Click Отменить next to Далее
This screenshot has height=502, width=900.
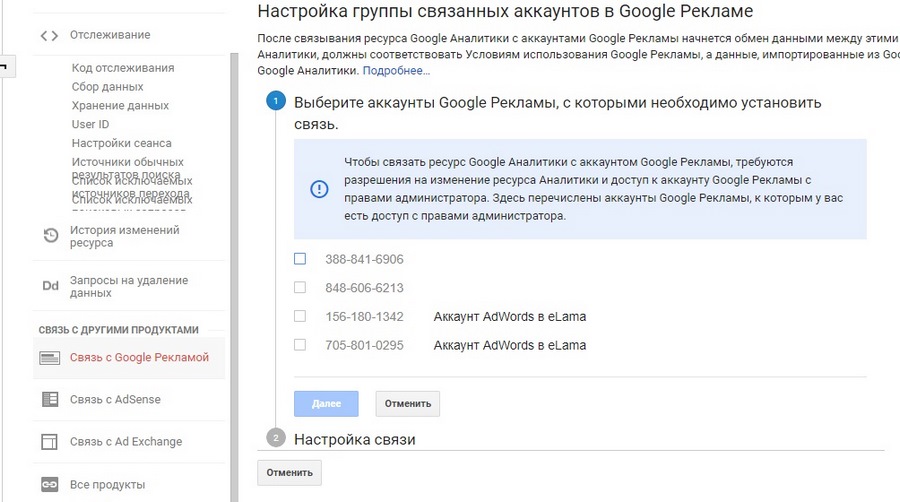pos(408,404)
